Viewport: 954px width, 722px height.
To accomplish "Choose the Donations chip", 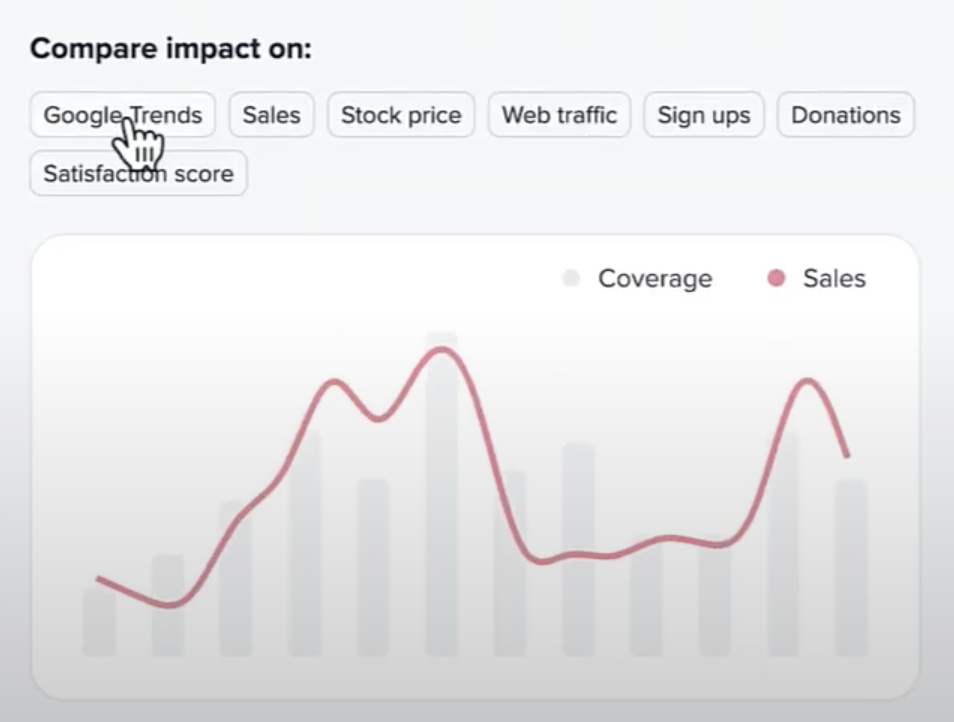I will tap(845, 115).
